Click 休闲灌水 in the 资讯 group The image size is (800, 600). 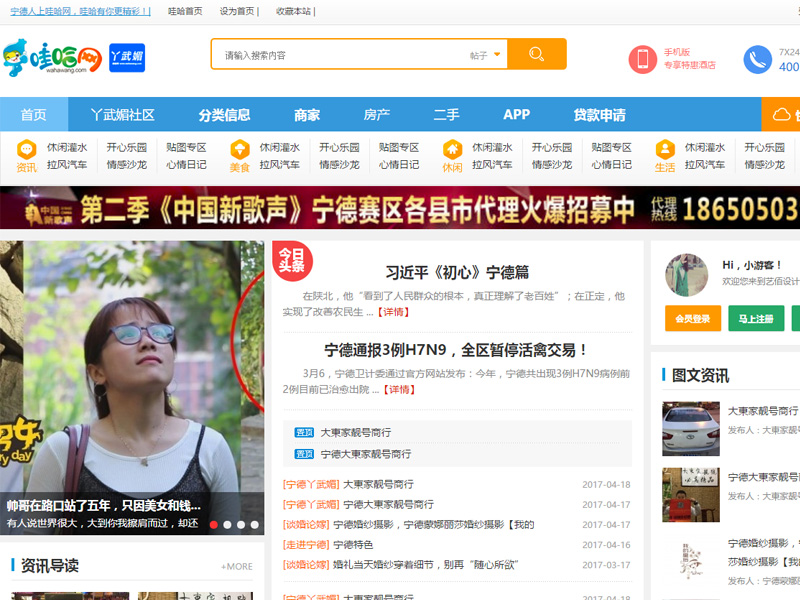coord(67,147)
